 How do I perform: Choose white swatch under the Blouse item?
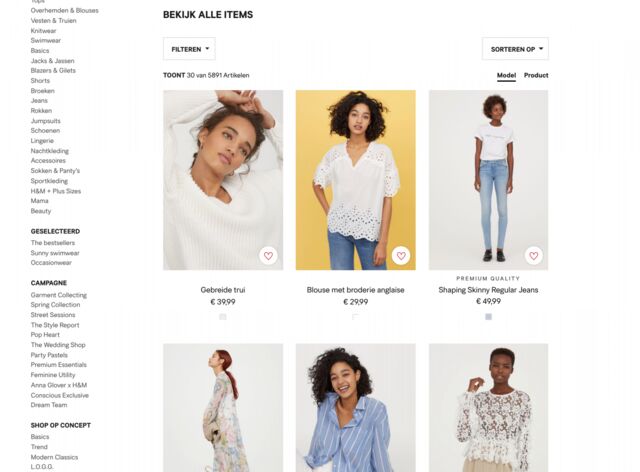pos(355,317)
